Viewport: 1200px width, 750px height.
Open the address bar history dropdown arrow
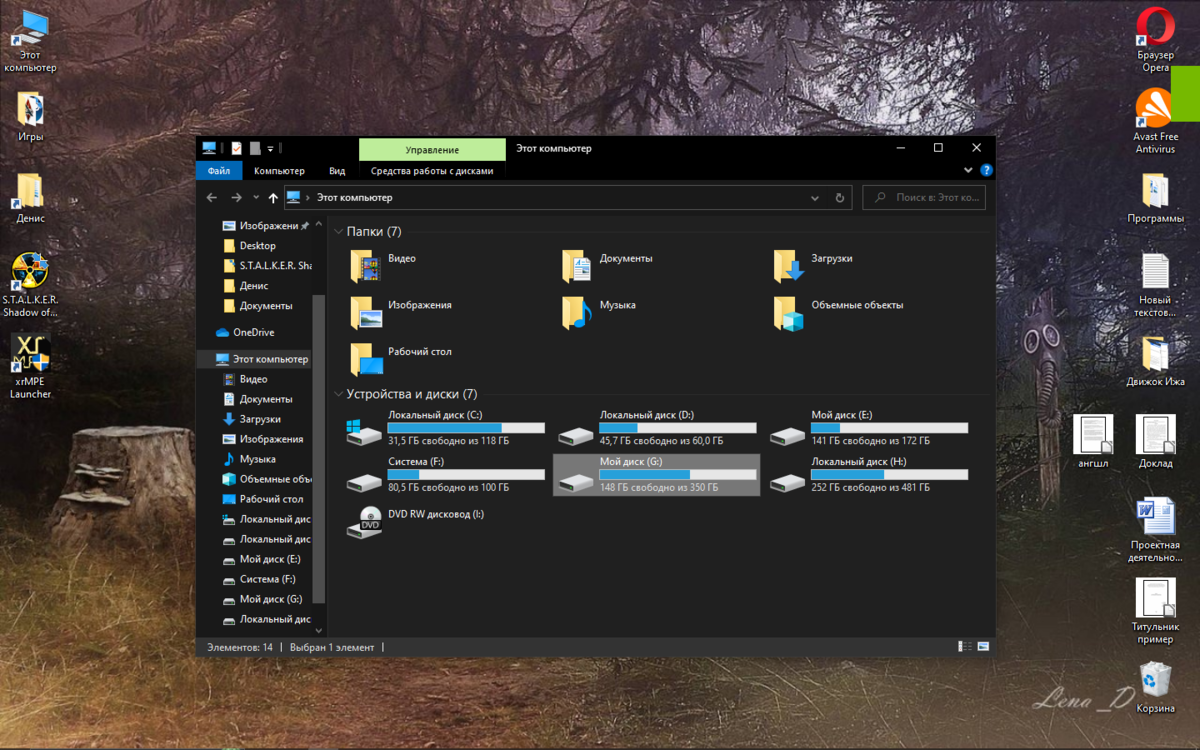[817, 198]
